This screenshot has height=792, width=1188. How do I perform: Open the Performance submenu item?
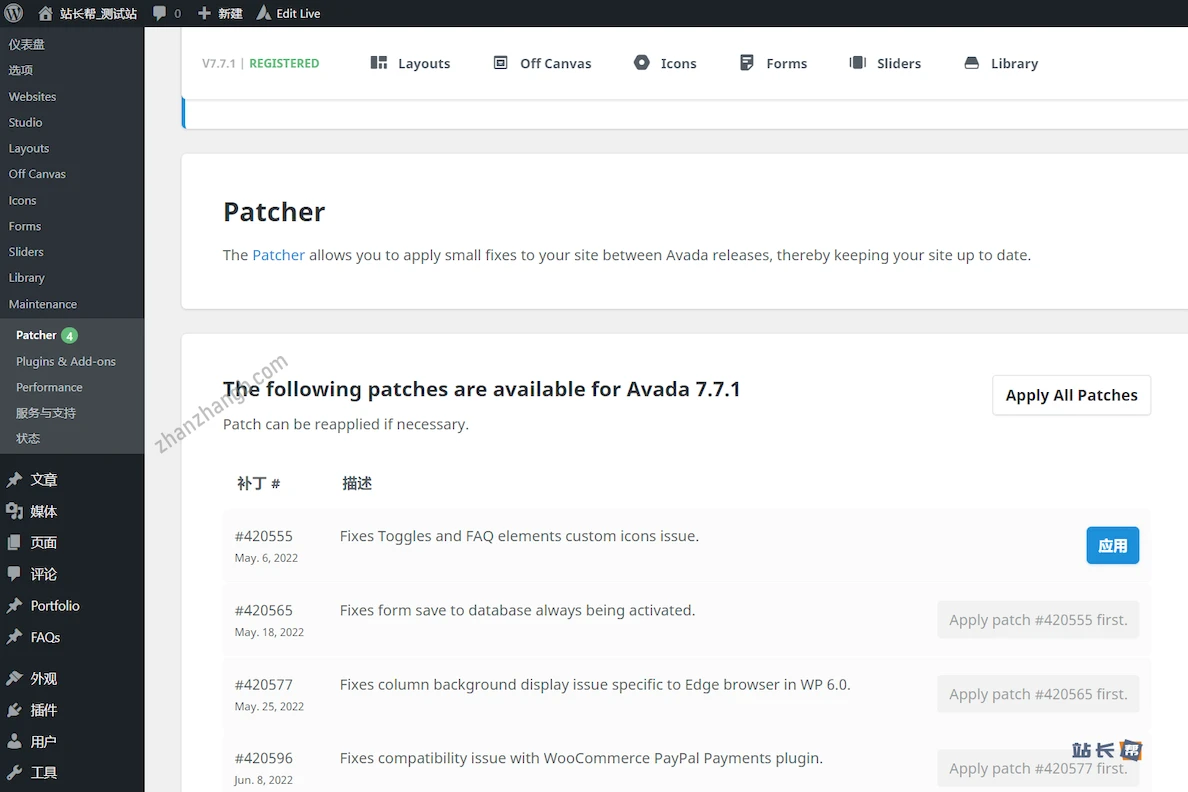[49, 387]
